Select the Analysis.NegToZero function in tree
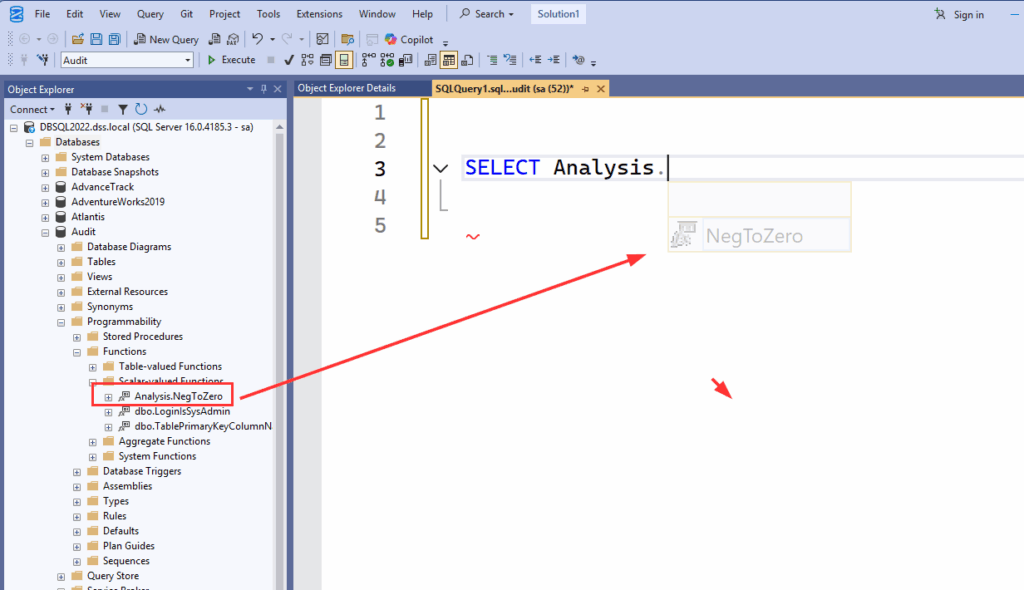The width and height of the screenshot is (1024, 590). [x=178, y=396]
